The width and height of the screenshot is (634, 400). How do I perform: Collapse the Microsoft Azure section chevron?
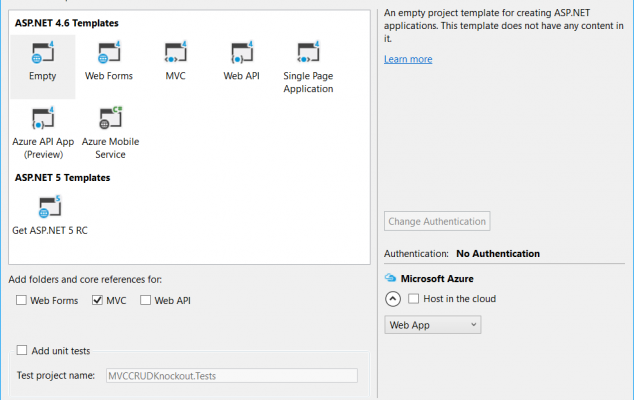[x=393, y=299]
